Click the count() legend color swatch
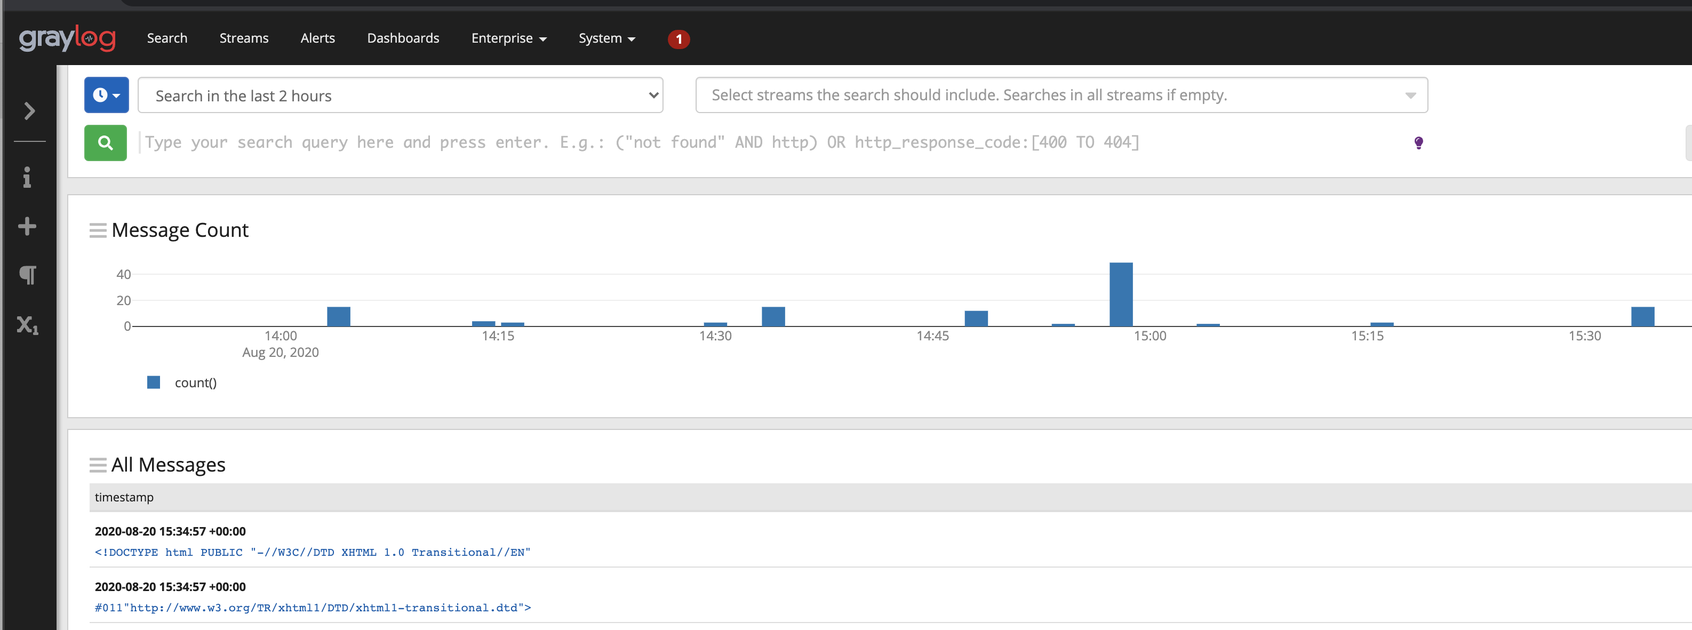Image resolution: width=1692 pixels, height=630 pixels. [154, 382]
